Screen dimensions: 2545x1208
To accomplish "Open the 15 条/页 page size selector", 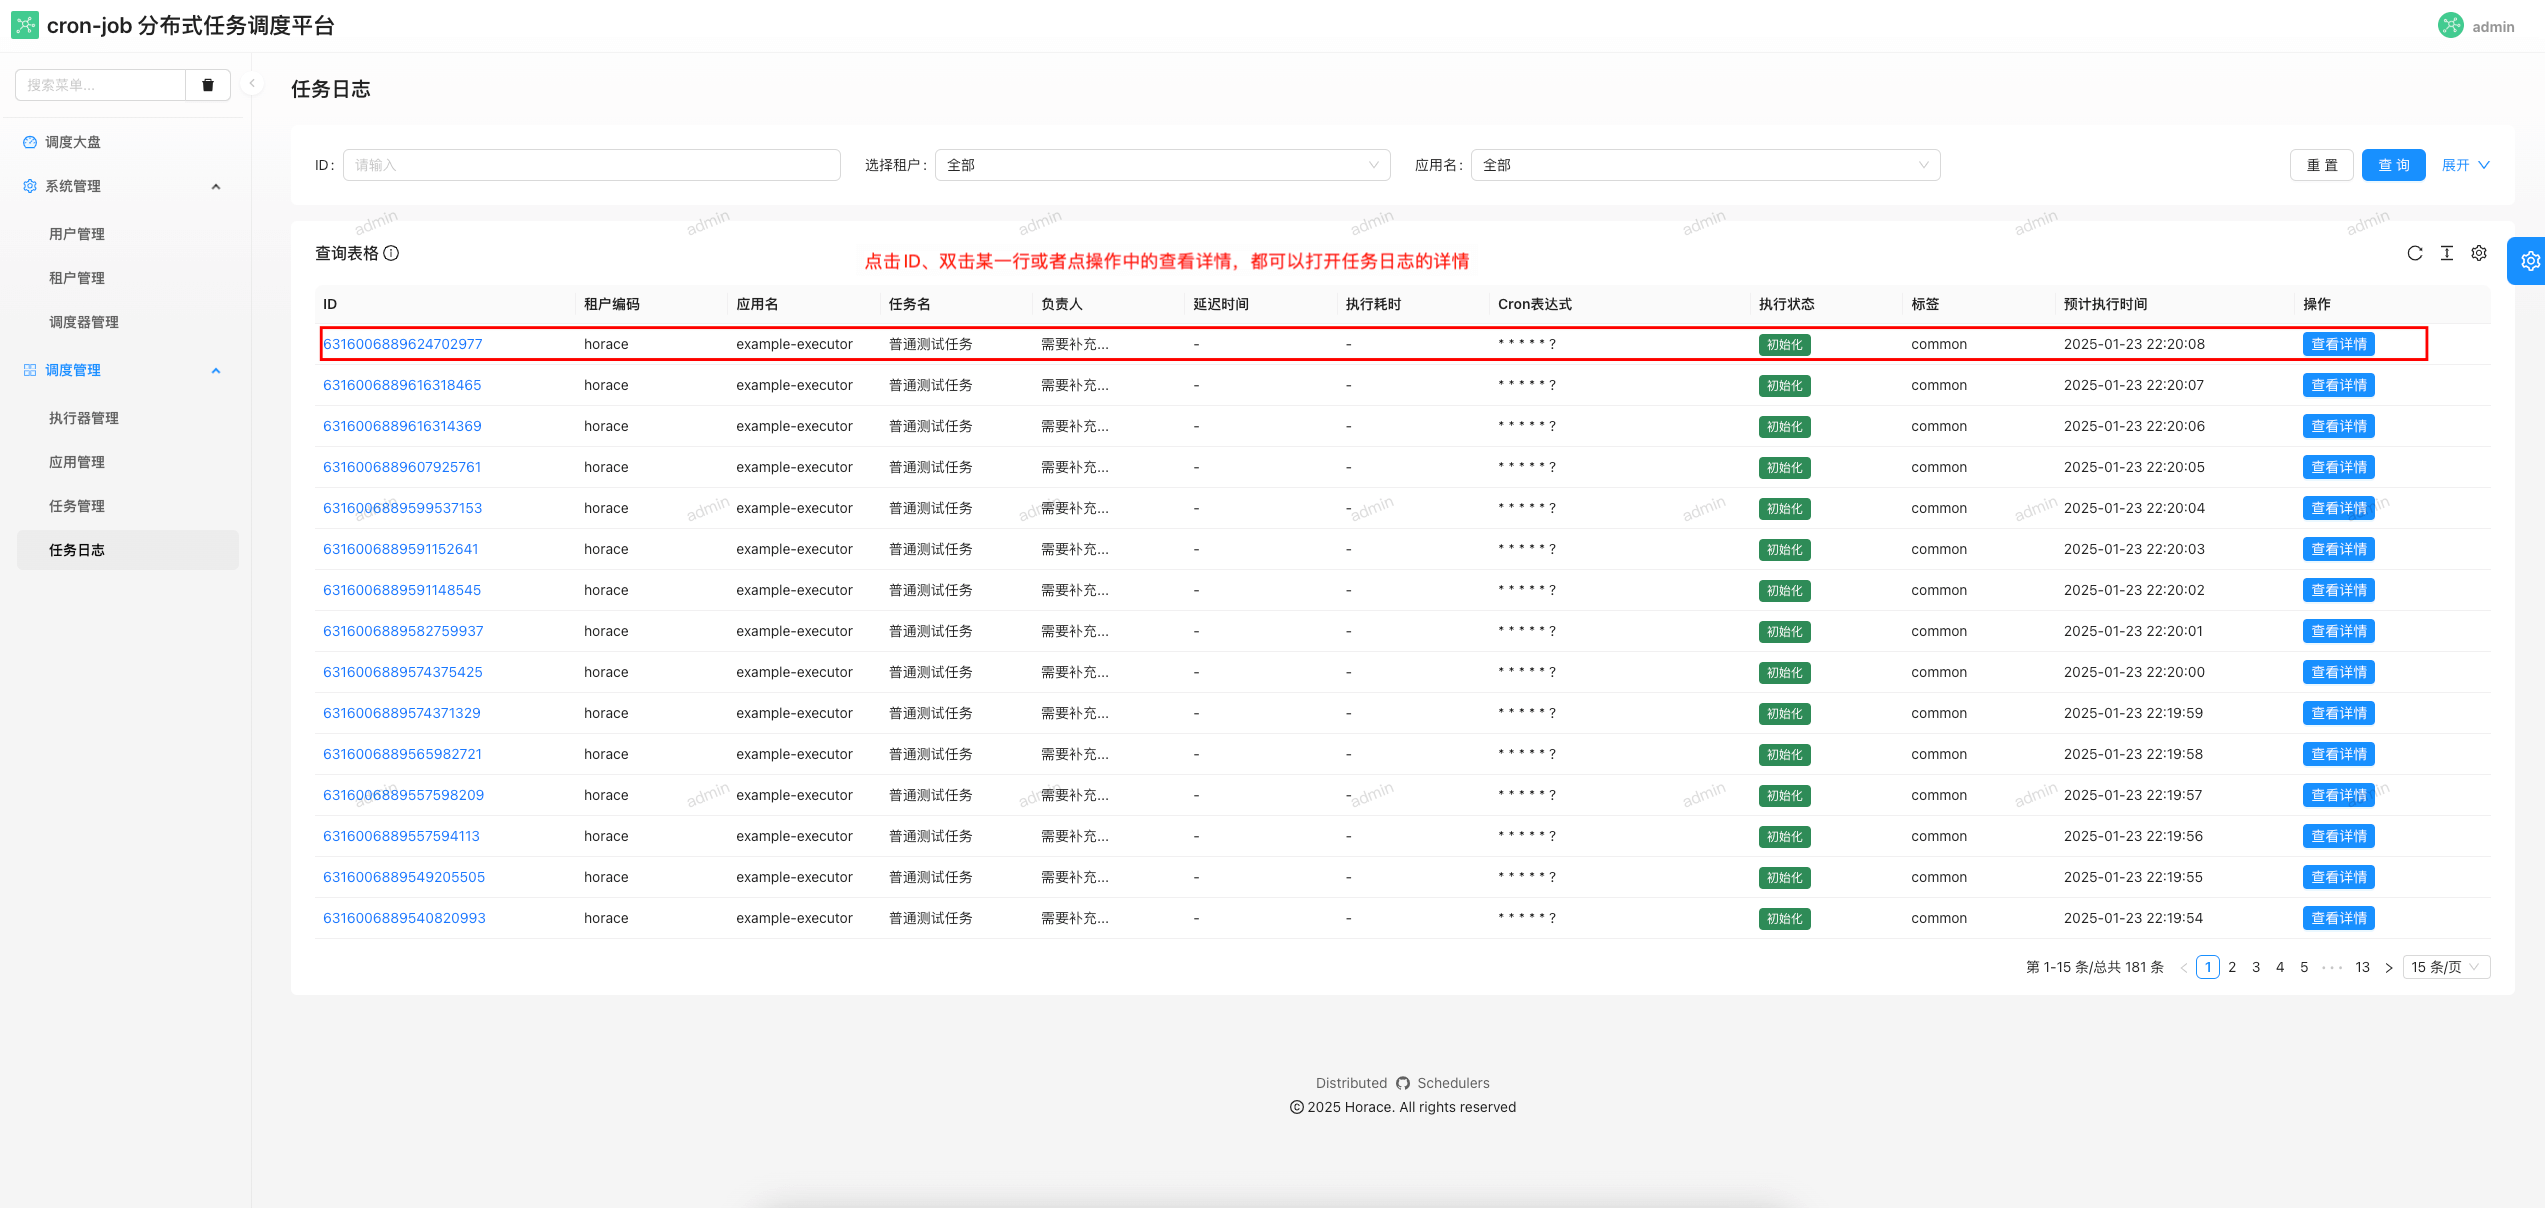I will pos(2445,967).
